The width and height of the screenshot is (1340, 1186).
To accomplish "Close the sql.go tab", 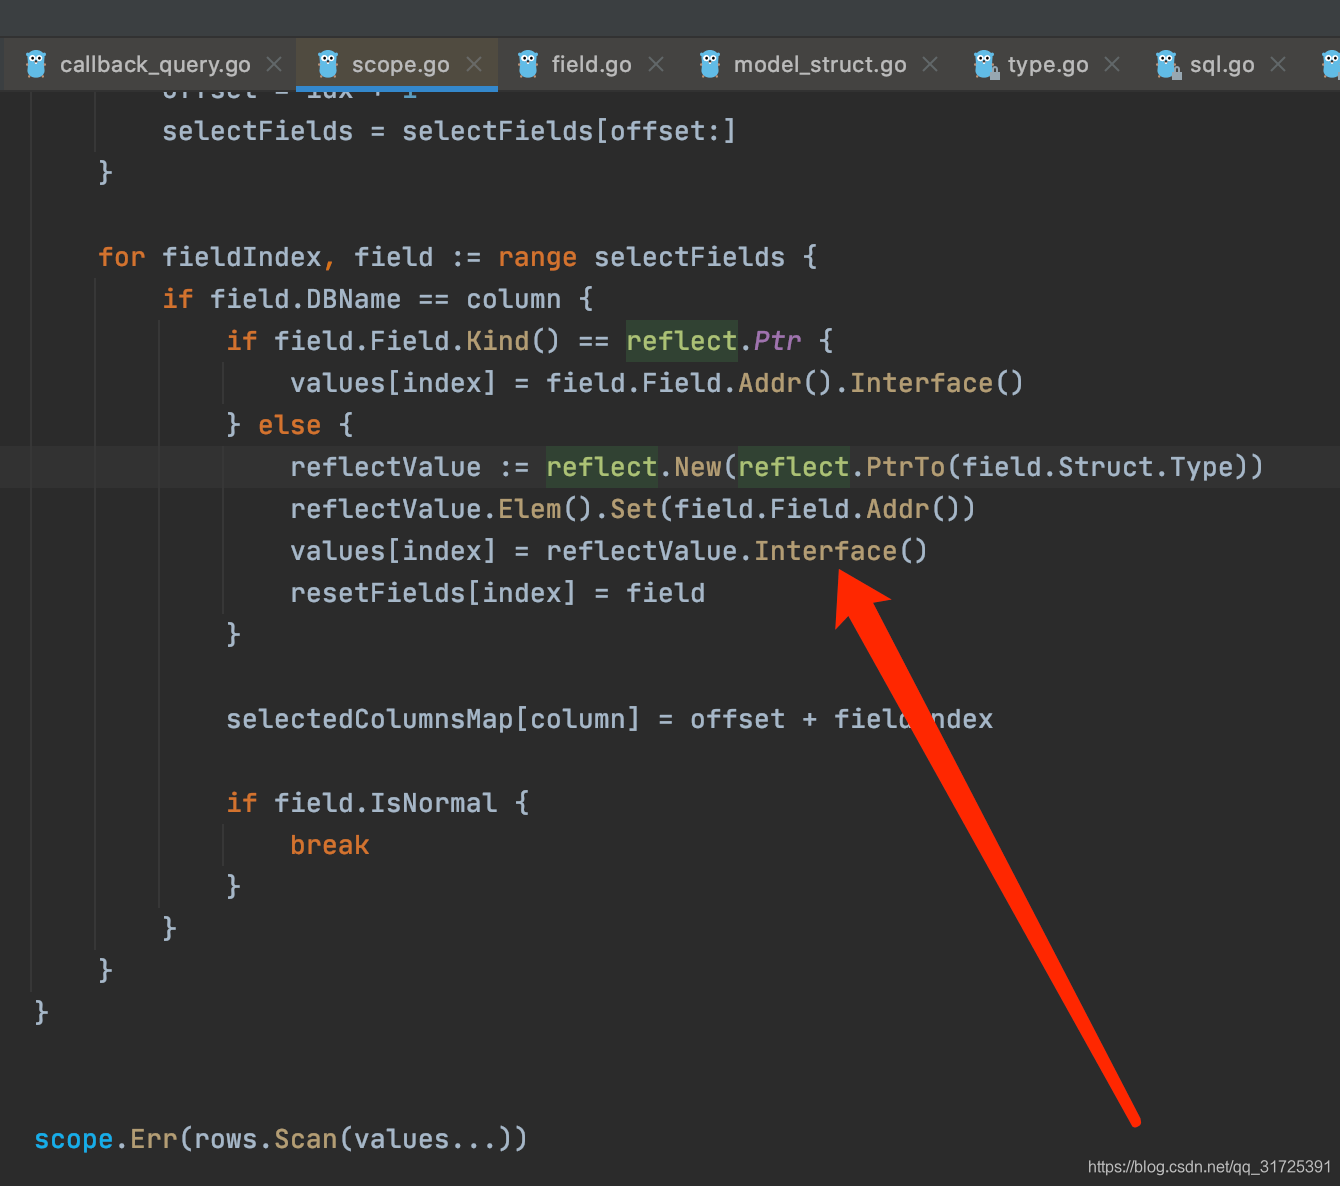I will 1278,63.
